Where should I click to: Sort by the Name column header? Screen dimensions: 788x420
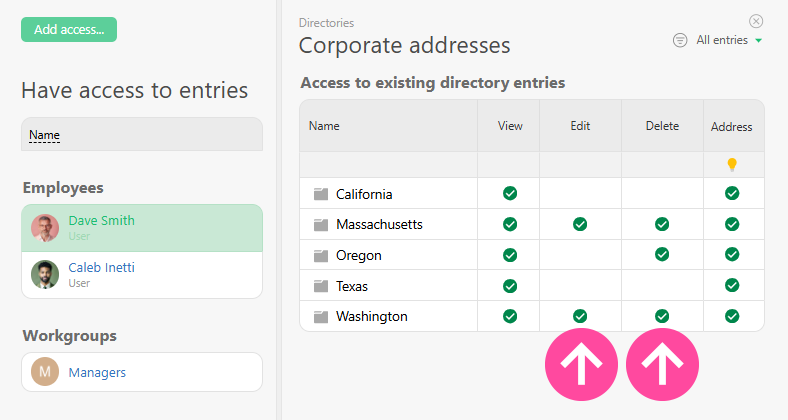[324, 126]
